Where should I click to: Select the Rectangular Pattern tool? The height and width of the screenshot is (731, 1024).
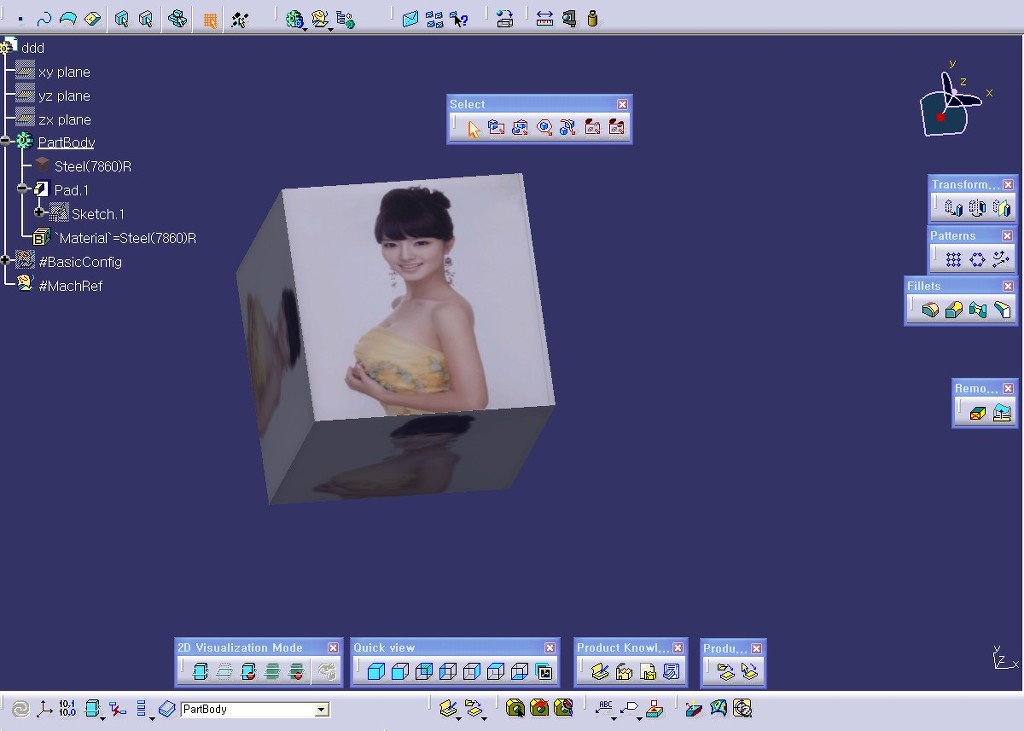click(953, 260)
